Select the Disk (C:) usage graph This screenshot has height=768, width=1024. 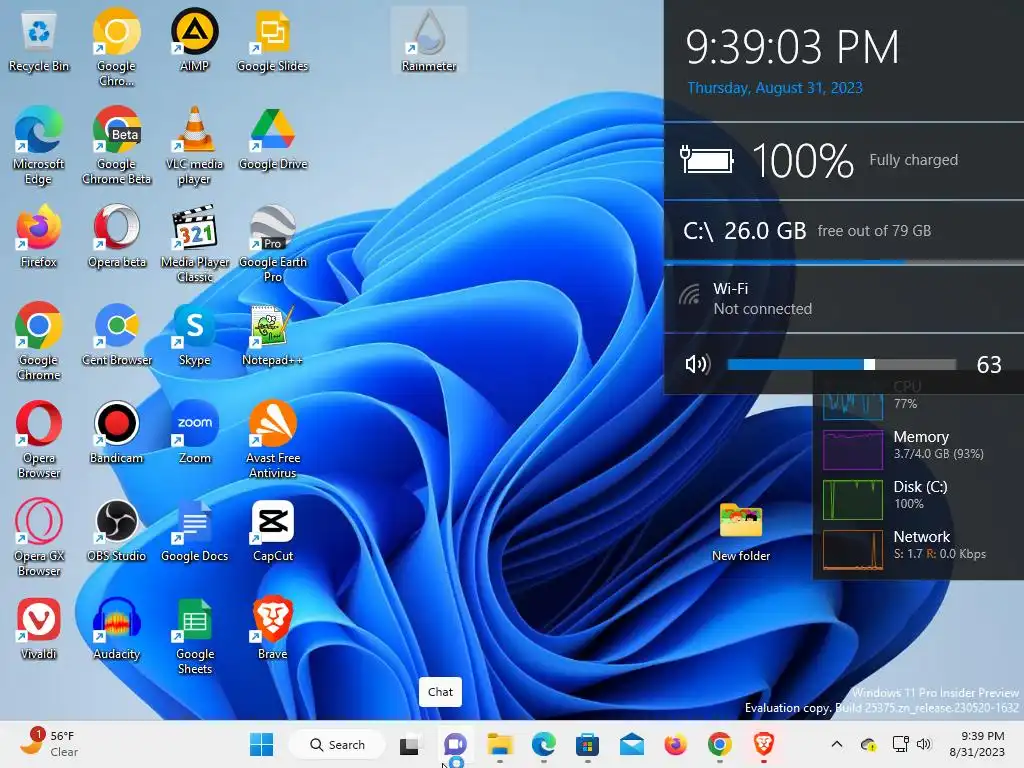pos(853,500)
